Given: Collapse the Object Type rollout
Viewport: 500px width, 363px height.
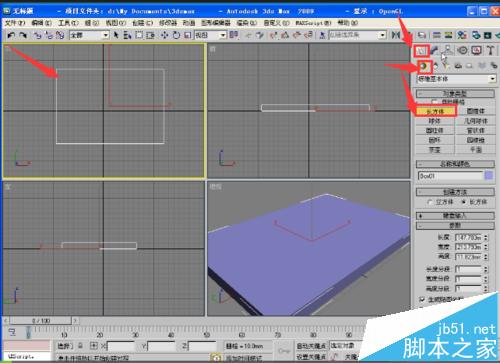Looking at the screenshot, I should [x=455, y=93].
